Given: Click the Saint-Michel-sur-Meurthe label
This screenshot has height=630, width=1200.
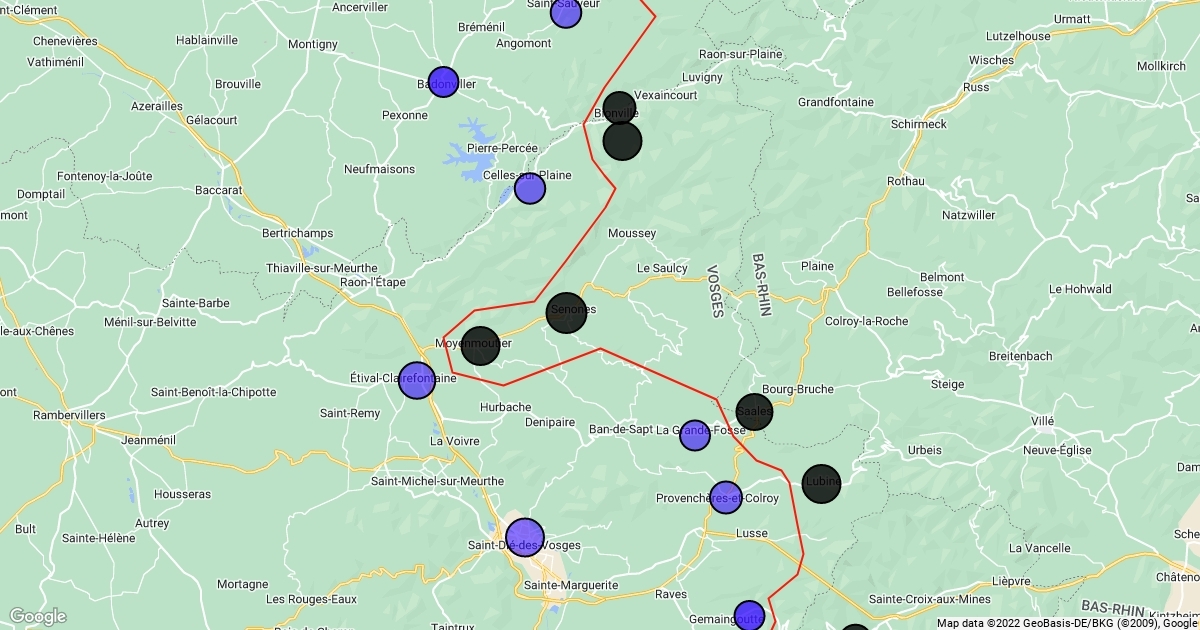Looking at the screenshot, I should (438, 481).
